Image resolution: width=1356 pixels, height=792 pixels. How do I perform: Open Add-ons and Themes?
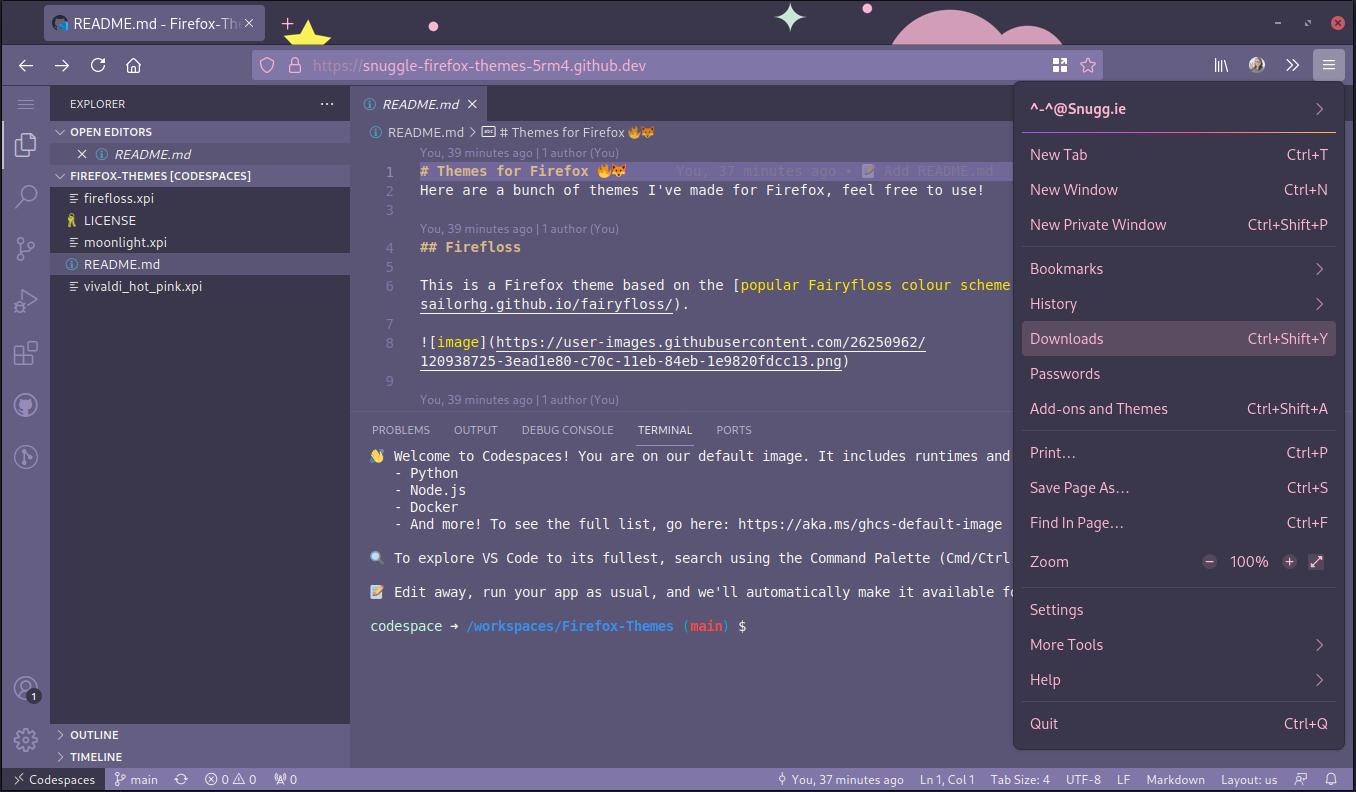pos(1179,409)
